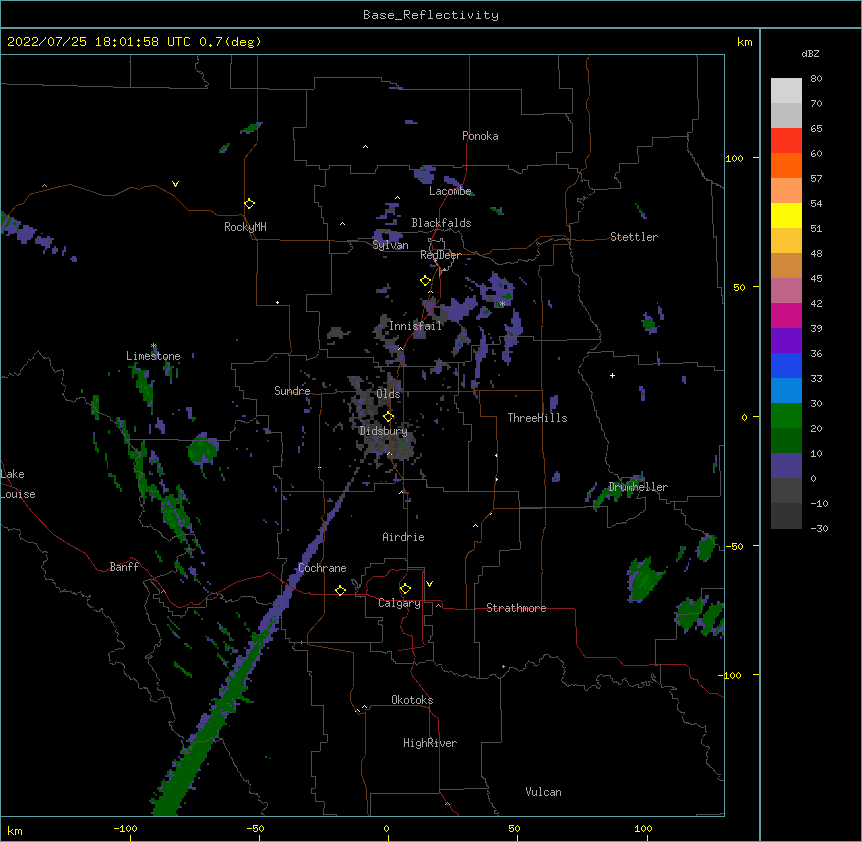The width and height of the screenshot is (862, 842).
Task: Select the Vulcan label
Action: click(x=543, y=792)
